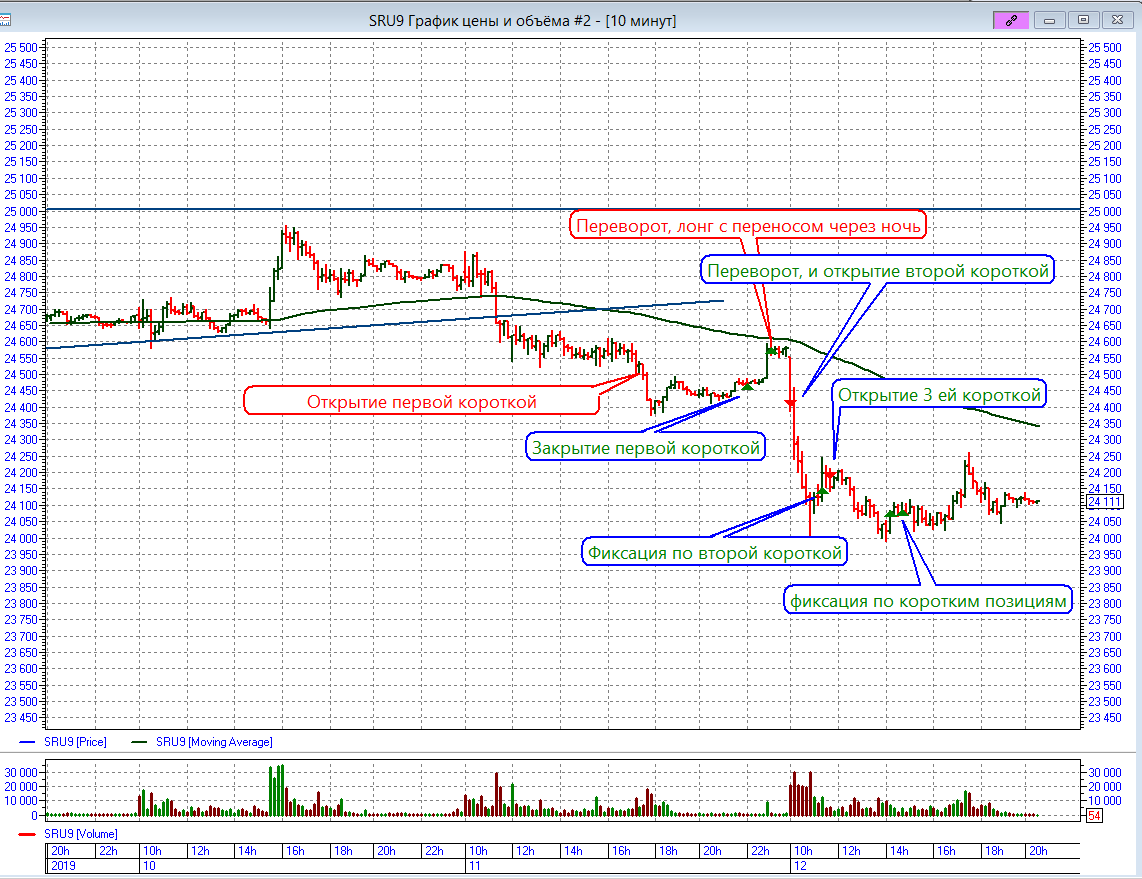Maximize the SRU9 chart window
The height and width of the screenshot is (879, 1142).
(x=1082, y=19)
